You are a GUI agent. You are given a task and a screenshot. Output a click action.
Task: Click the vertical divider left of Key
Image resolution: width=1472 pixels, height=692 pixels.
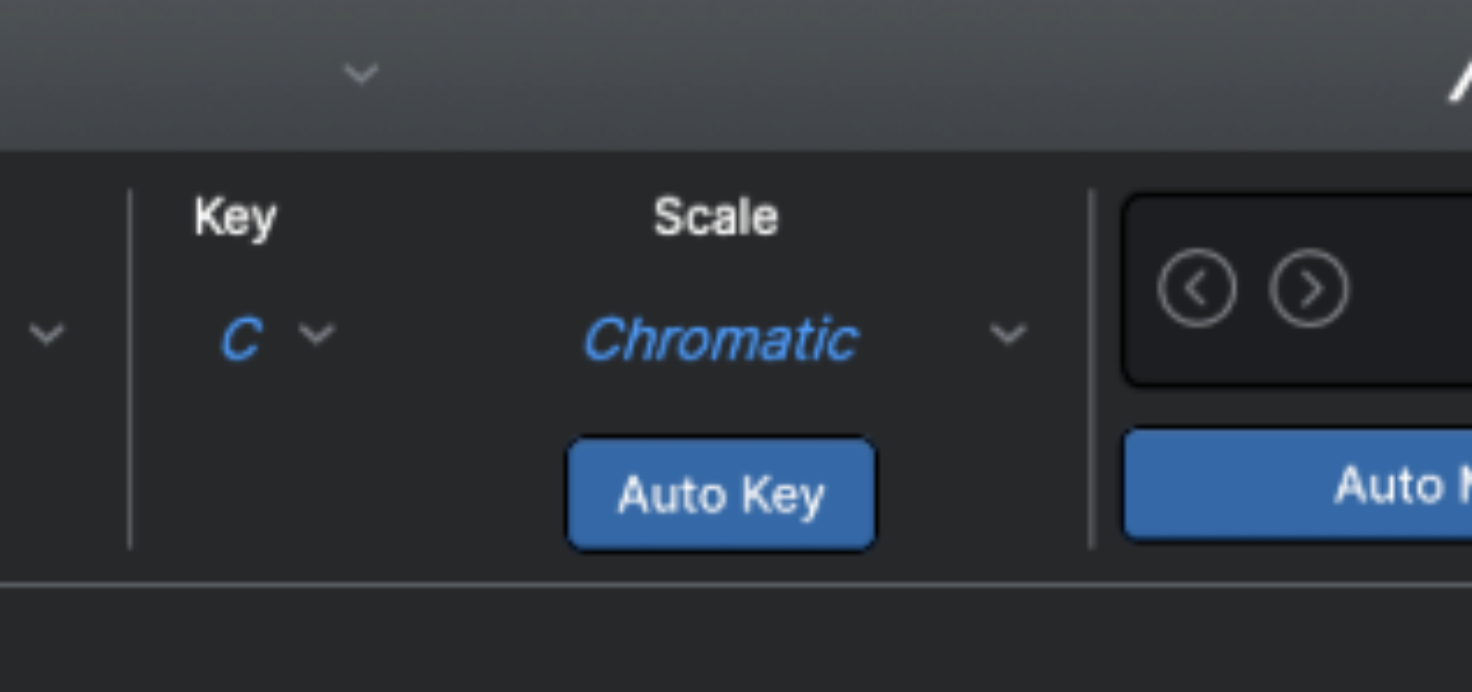click(x=130, y=370)
